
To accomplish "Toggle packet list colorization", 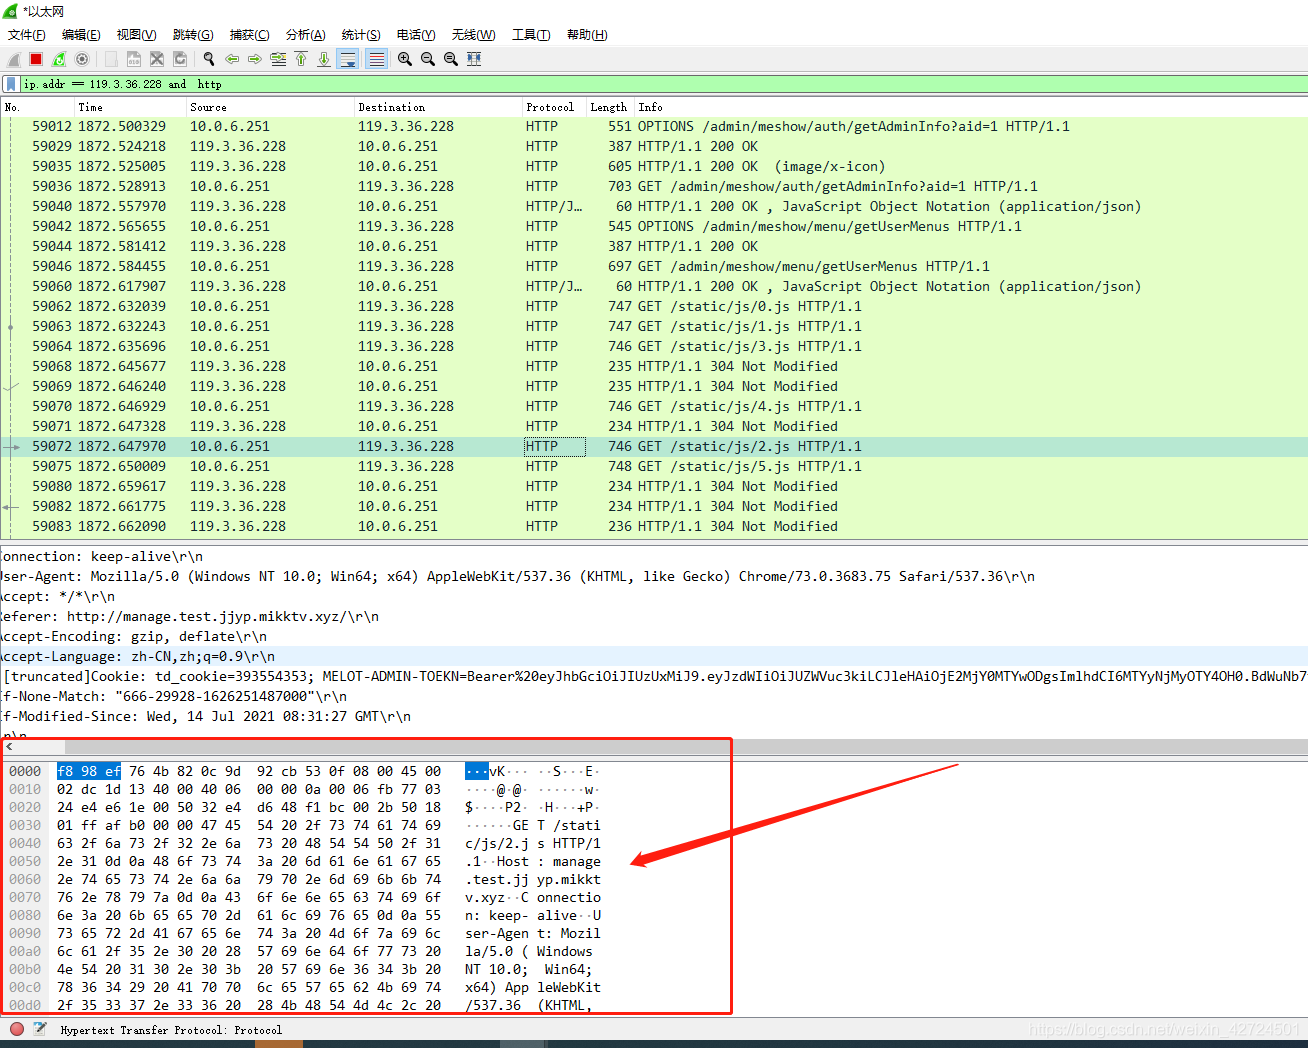I will pos(376,60).
